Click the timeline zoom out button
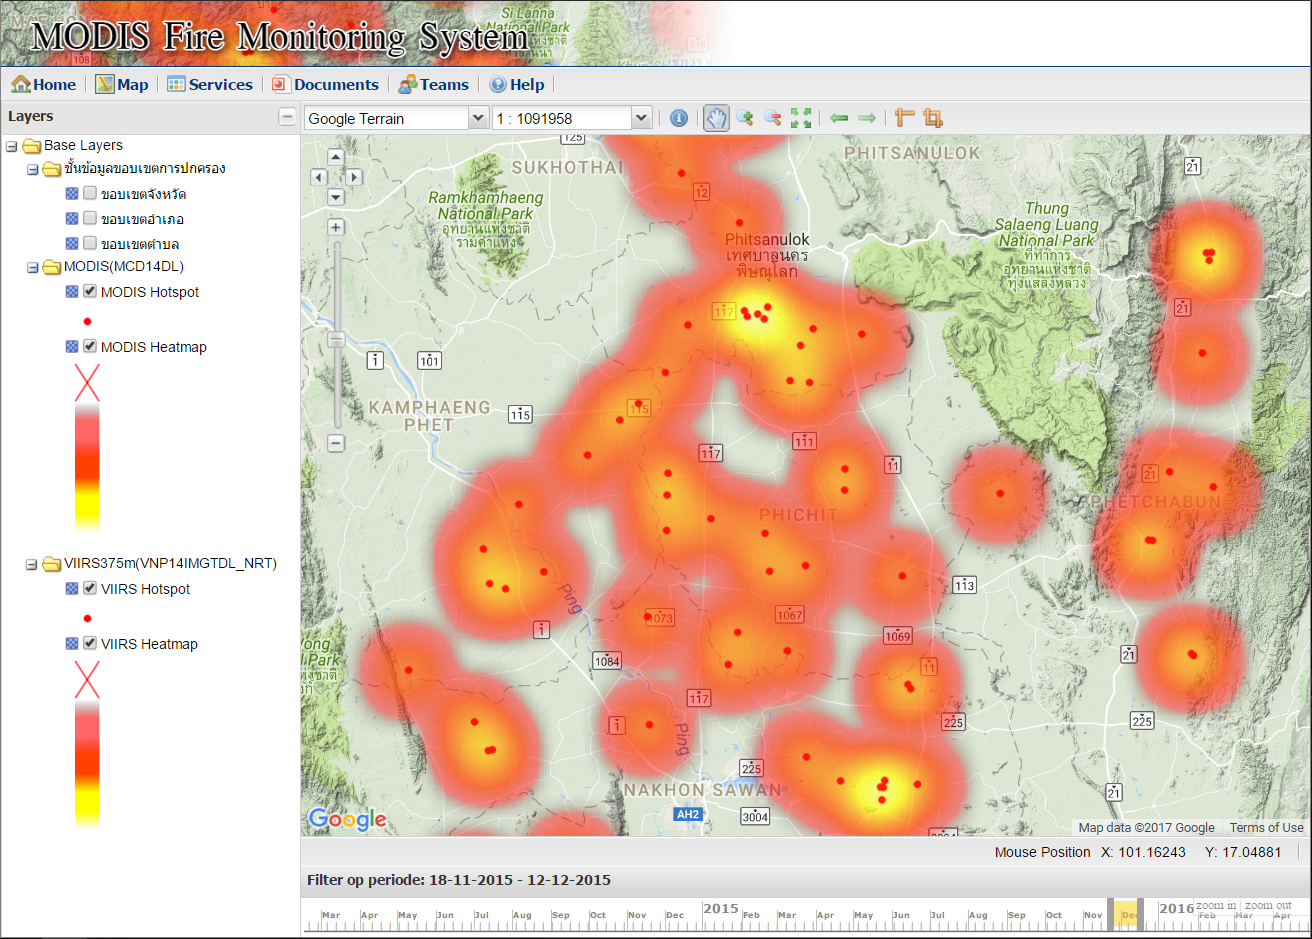 tap(1268, 905)
